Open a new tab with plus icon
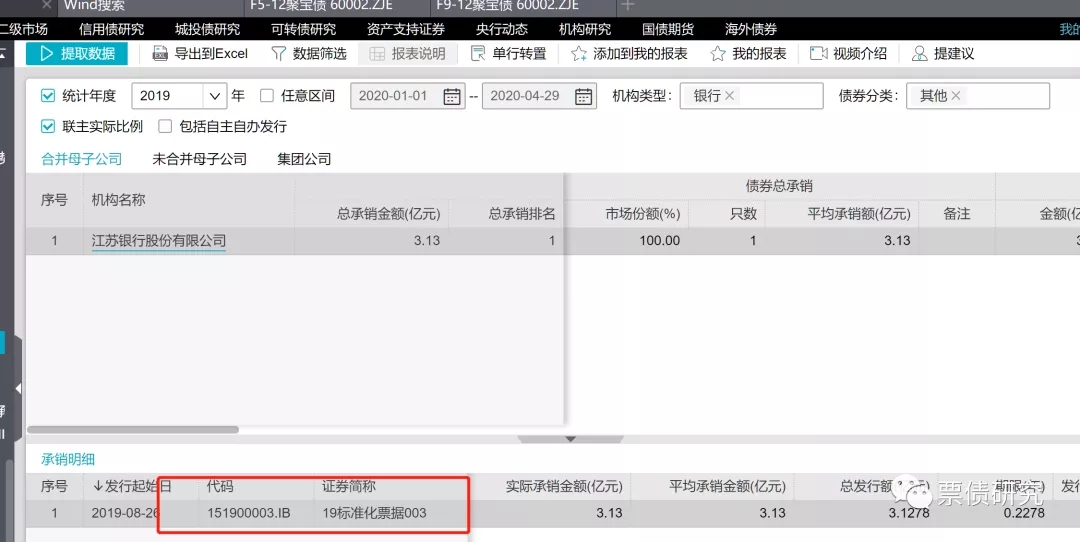This screenshot has width=1080, height=542. tap(627, 6)
